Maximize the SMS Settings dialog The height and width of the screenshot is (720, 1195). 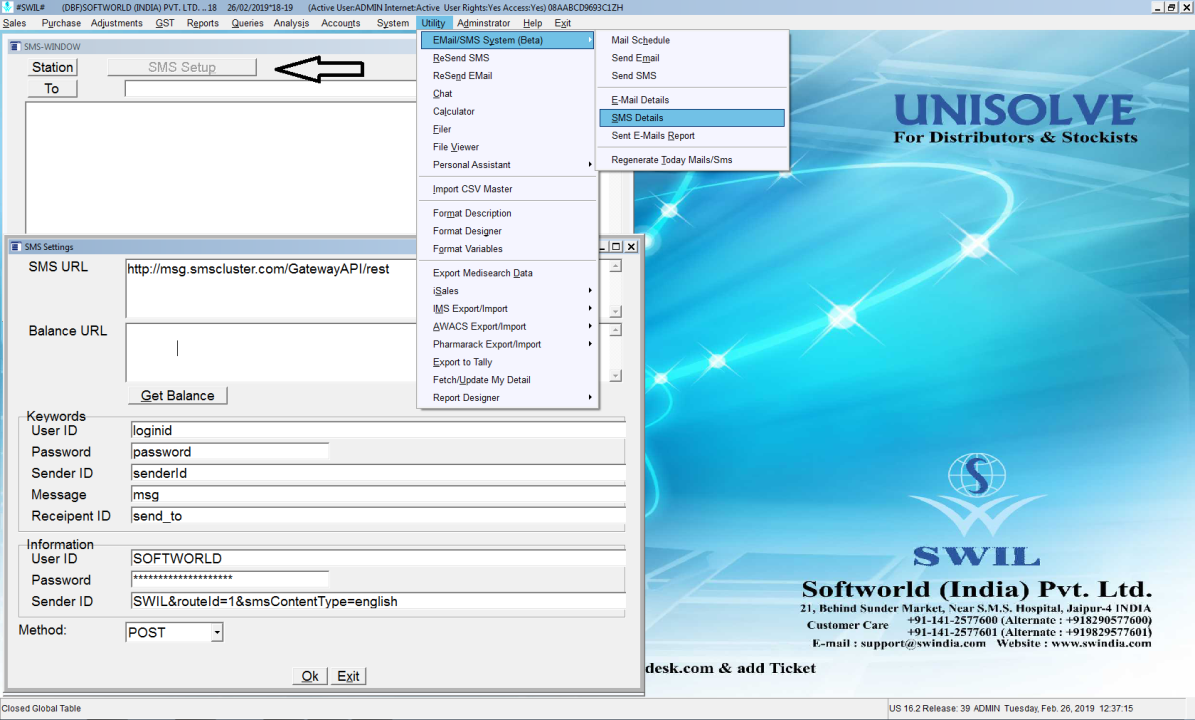(616, 247)
